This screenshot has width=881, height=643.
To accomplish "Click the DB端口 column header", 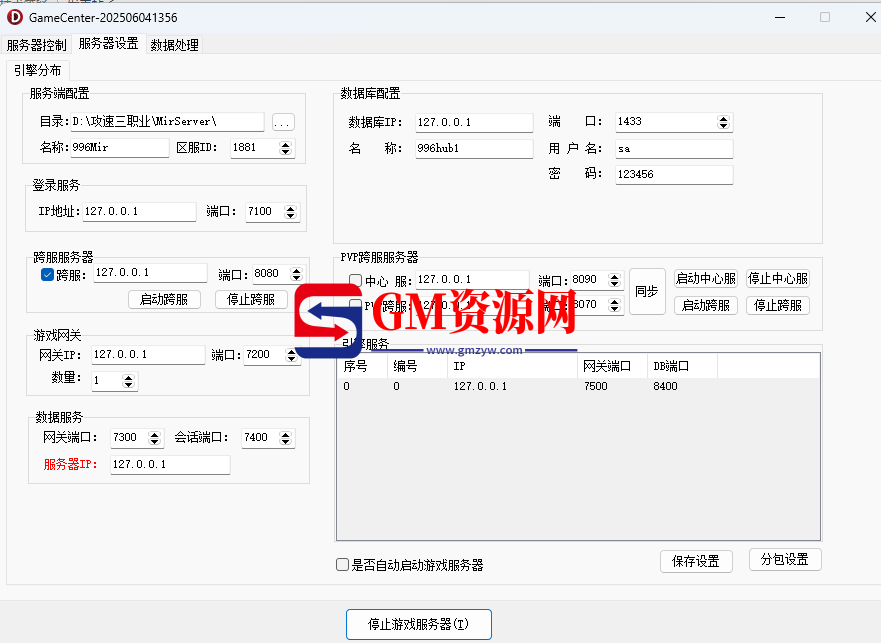I will pyautogui.click(x=682, y=366).
